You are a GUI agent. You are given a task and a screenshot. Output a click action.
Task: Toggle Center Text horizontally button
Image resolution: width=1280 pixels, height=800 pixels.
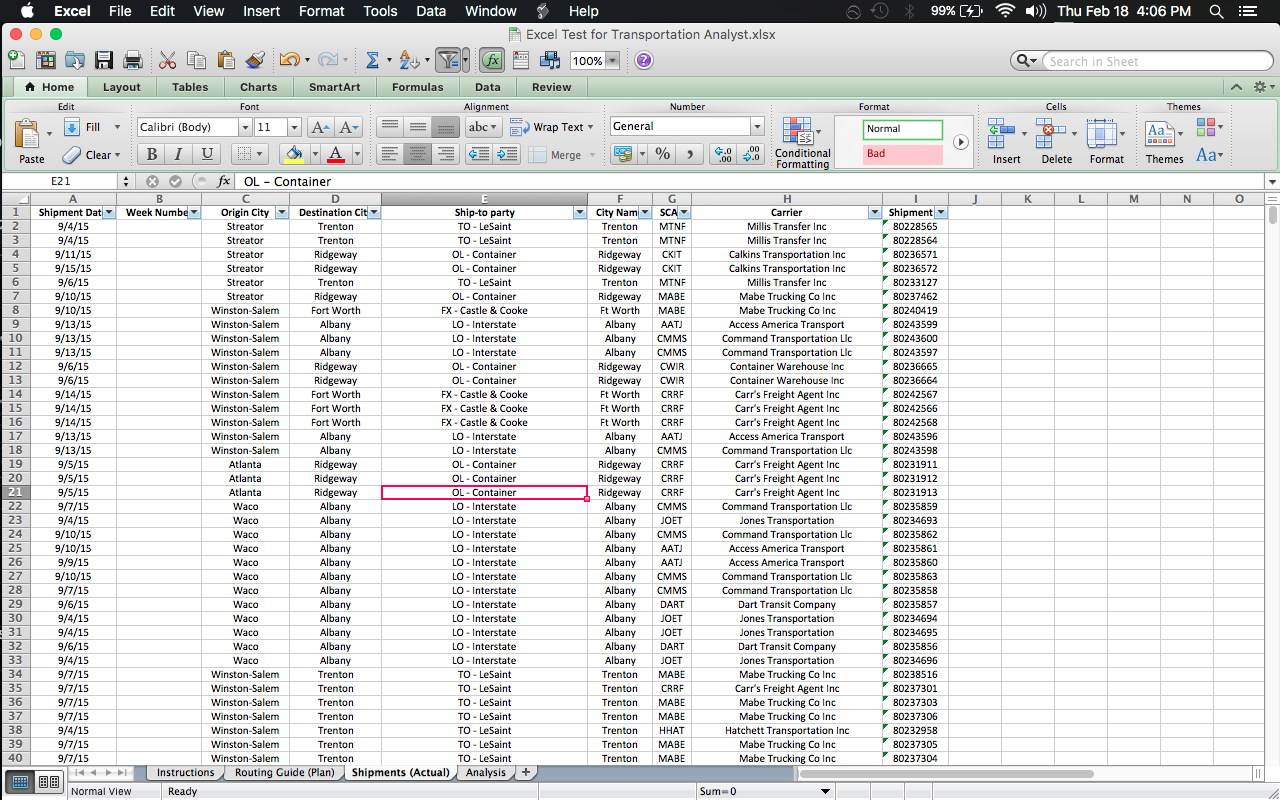[418, 154]
